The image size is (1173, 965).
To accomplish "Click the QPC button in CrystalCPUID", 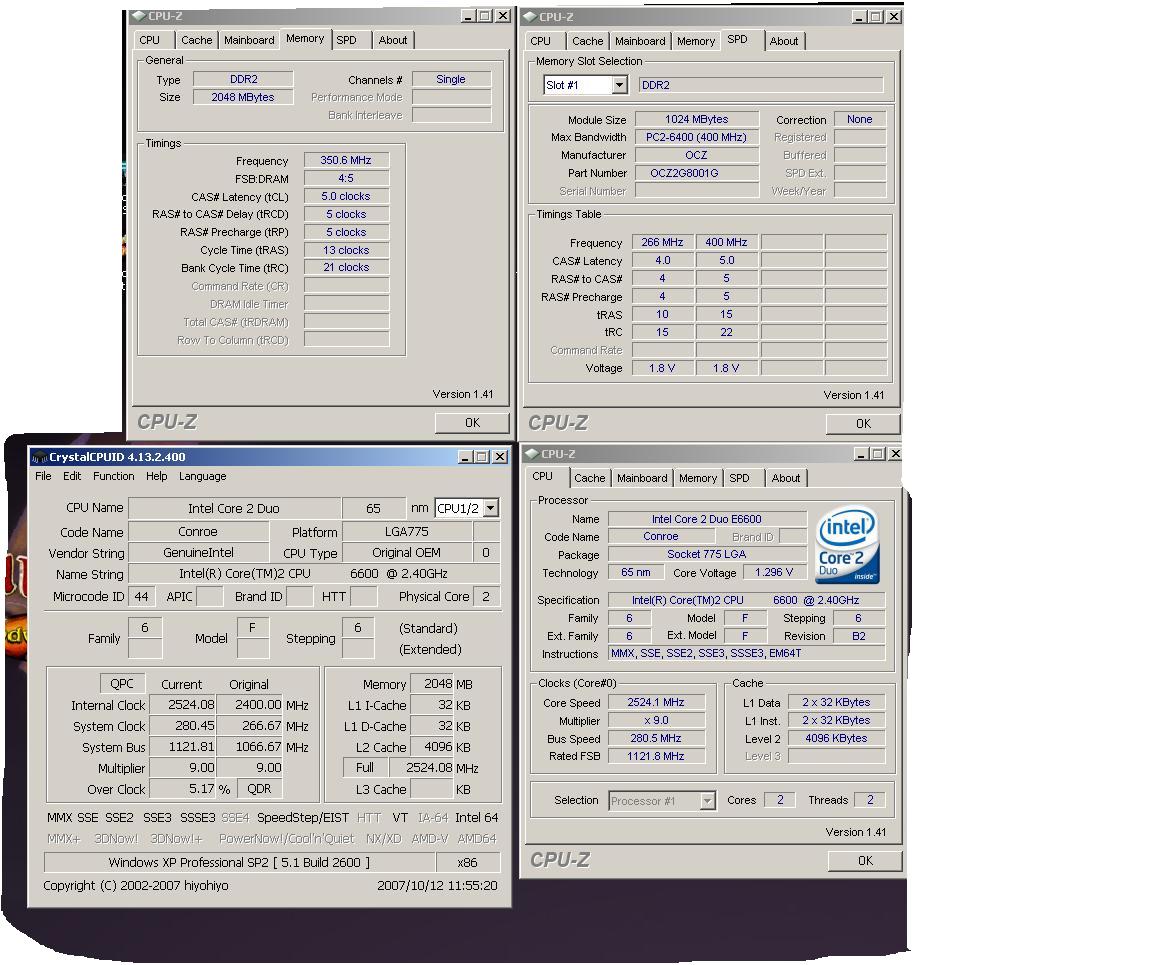I will pos(121,684).
